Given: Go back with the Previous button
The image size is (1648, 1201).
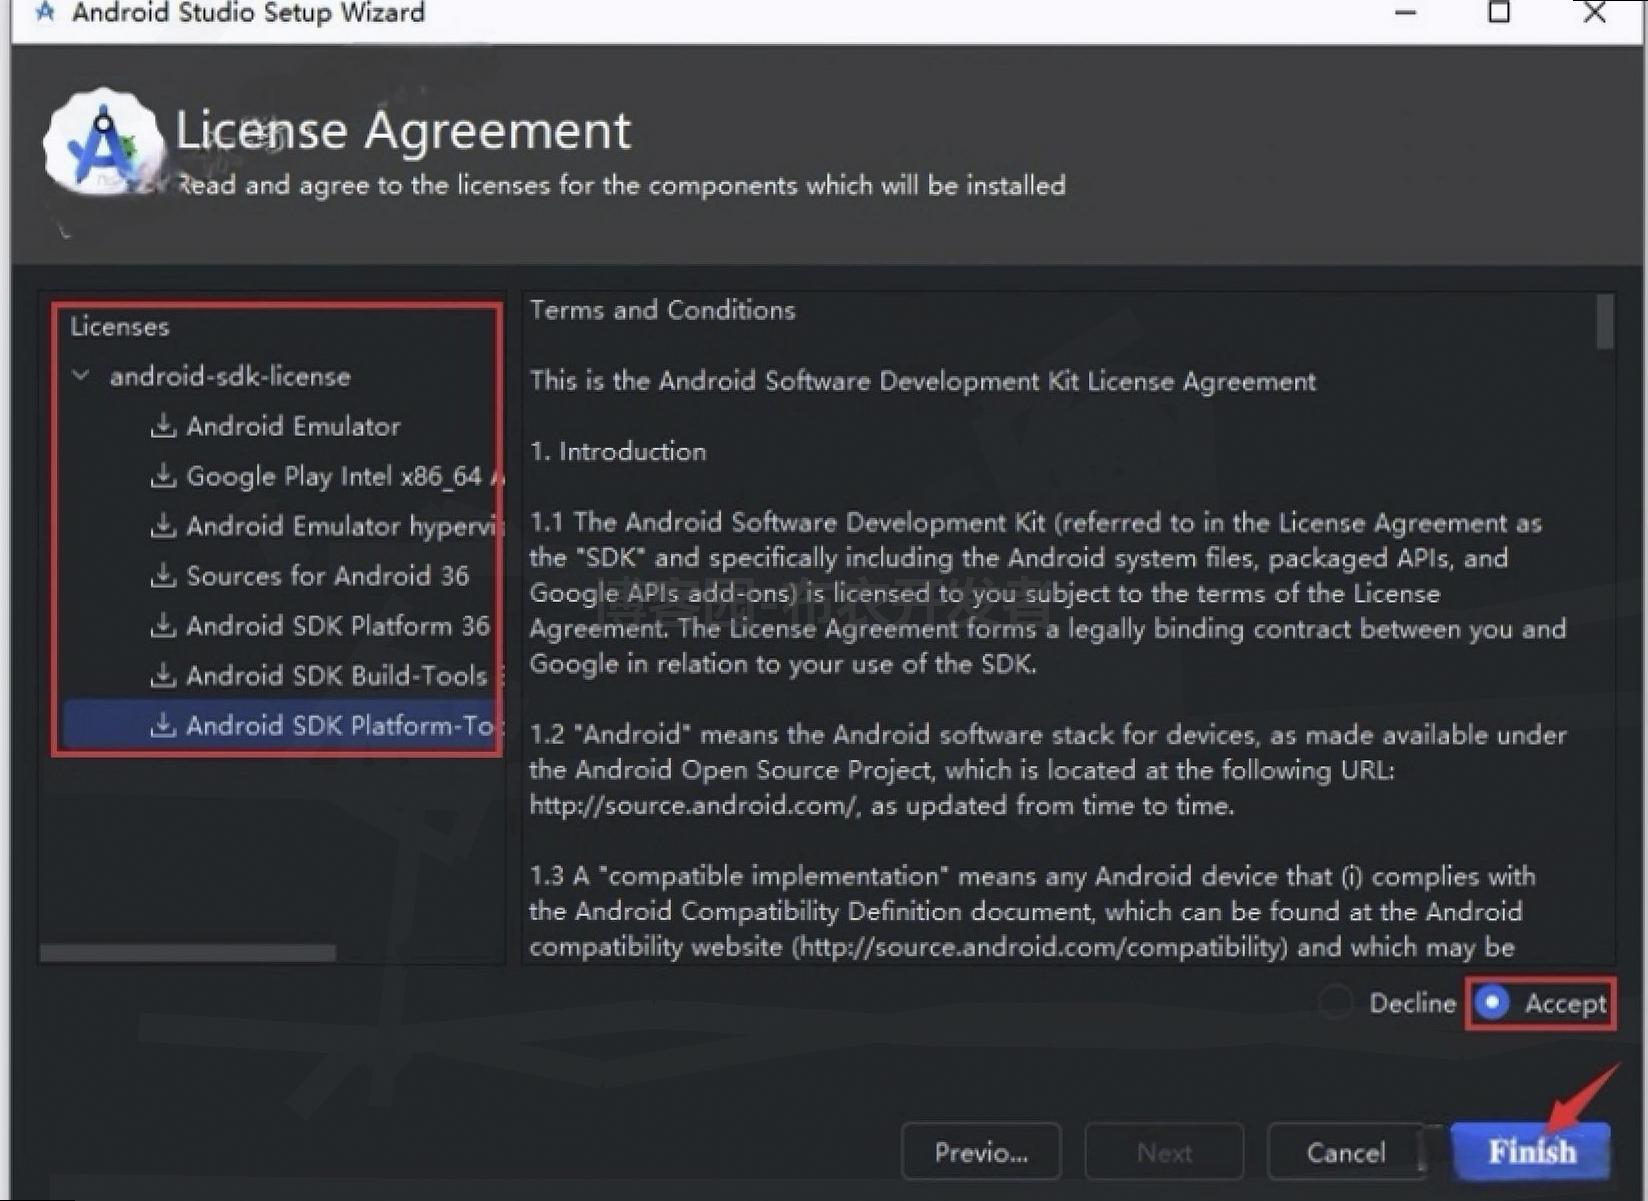Looking at the screenshot, I should [980, 1152].
